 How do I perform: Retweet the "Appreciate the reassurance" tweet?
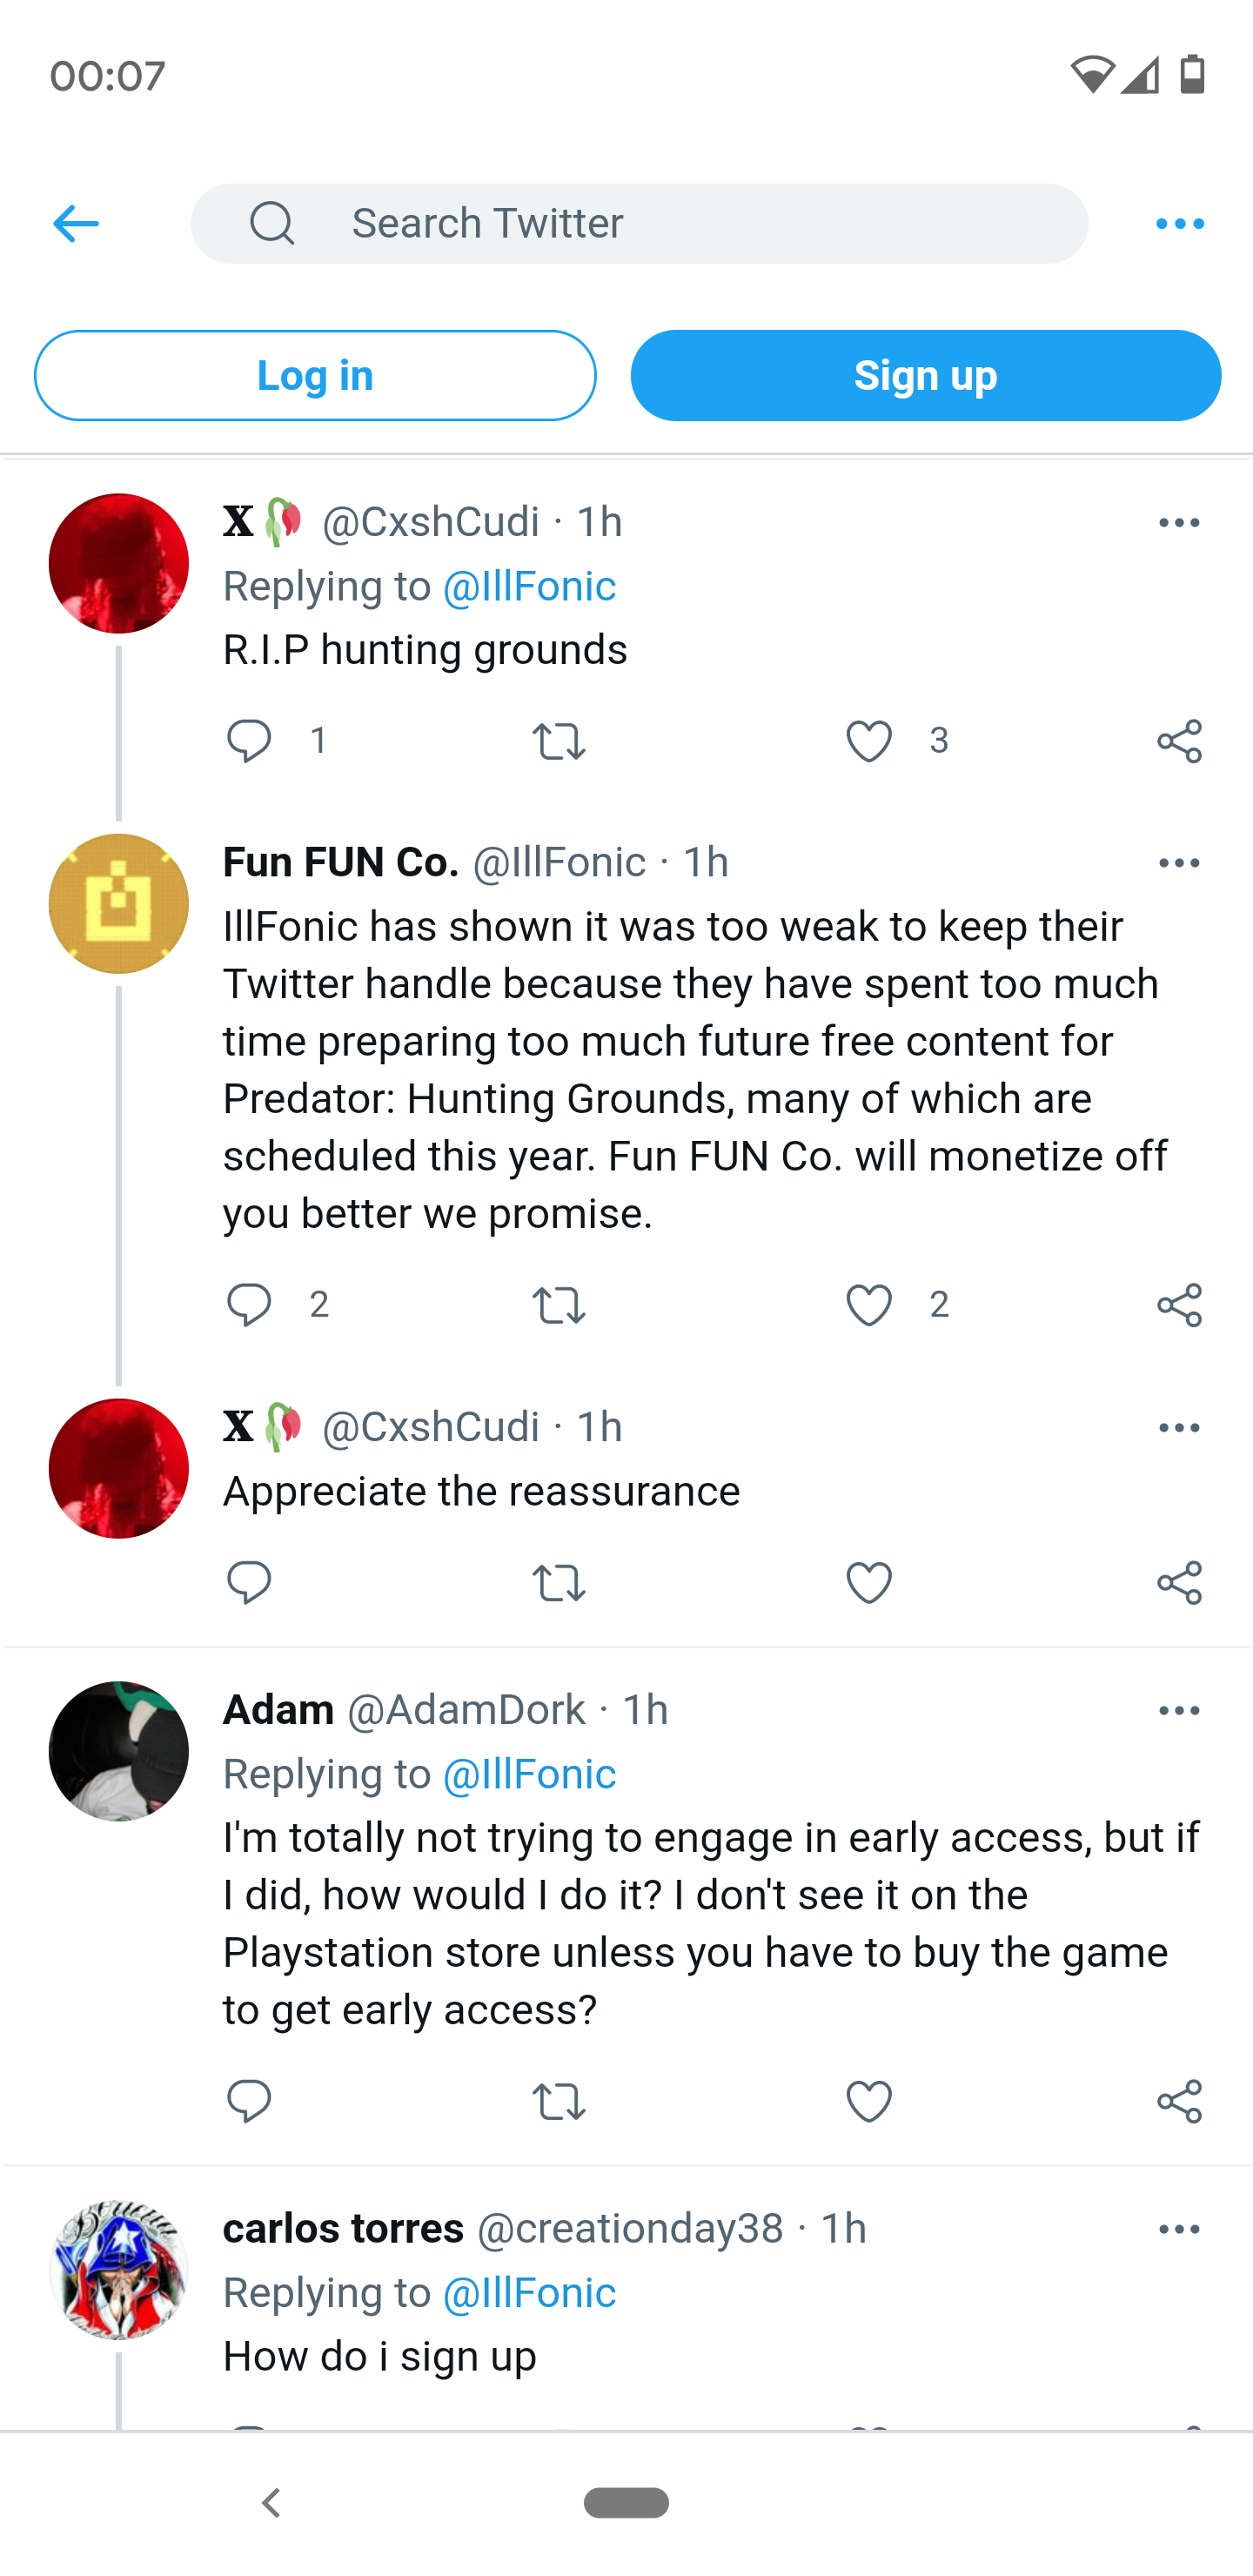pyautogui.click(x=558, y=1583)
